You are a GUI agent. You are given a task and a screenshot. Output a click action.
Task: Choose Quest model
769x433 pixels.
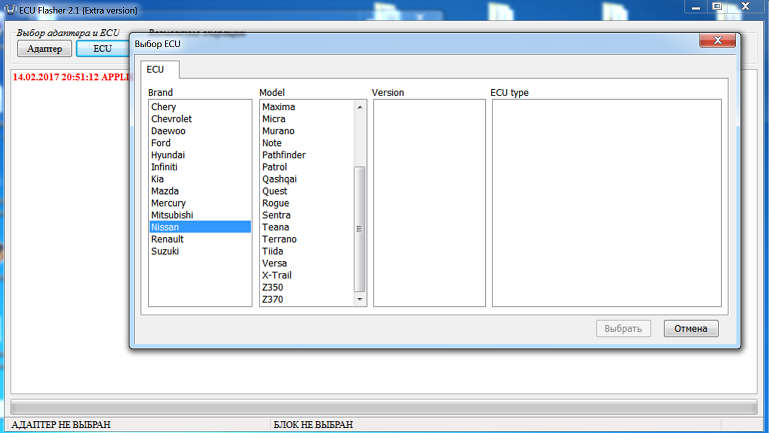307,191
